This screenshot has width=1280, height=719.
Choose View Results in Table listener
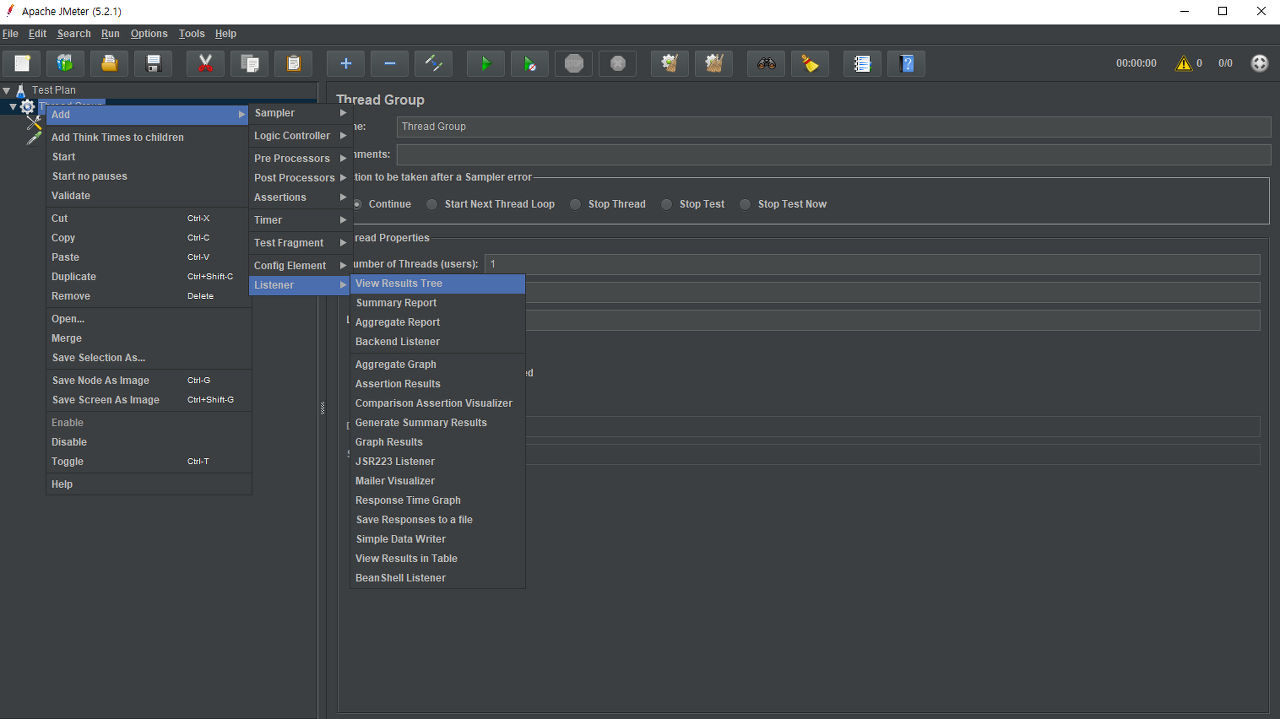pyautogui.click(x=438, y=559)
